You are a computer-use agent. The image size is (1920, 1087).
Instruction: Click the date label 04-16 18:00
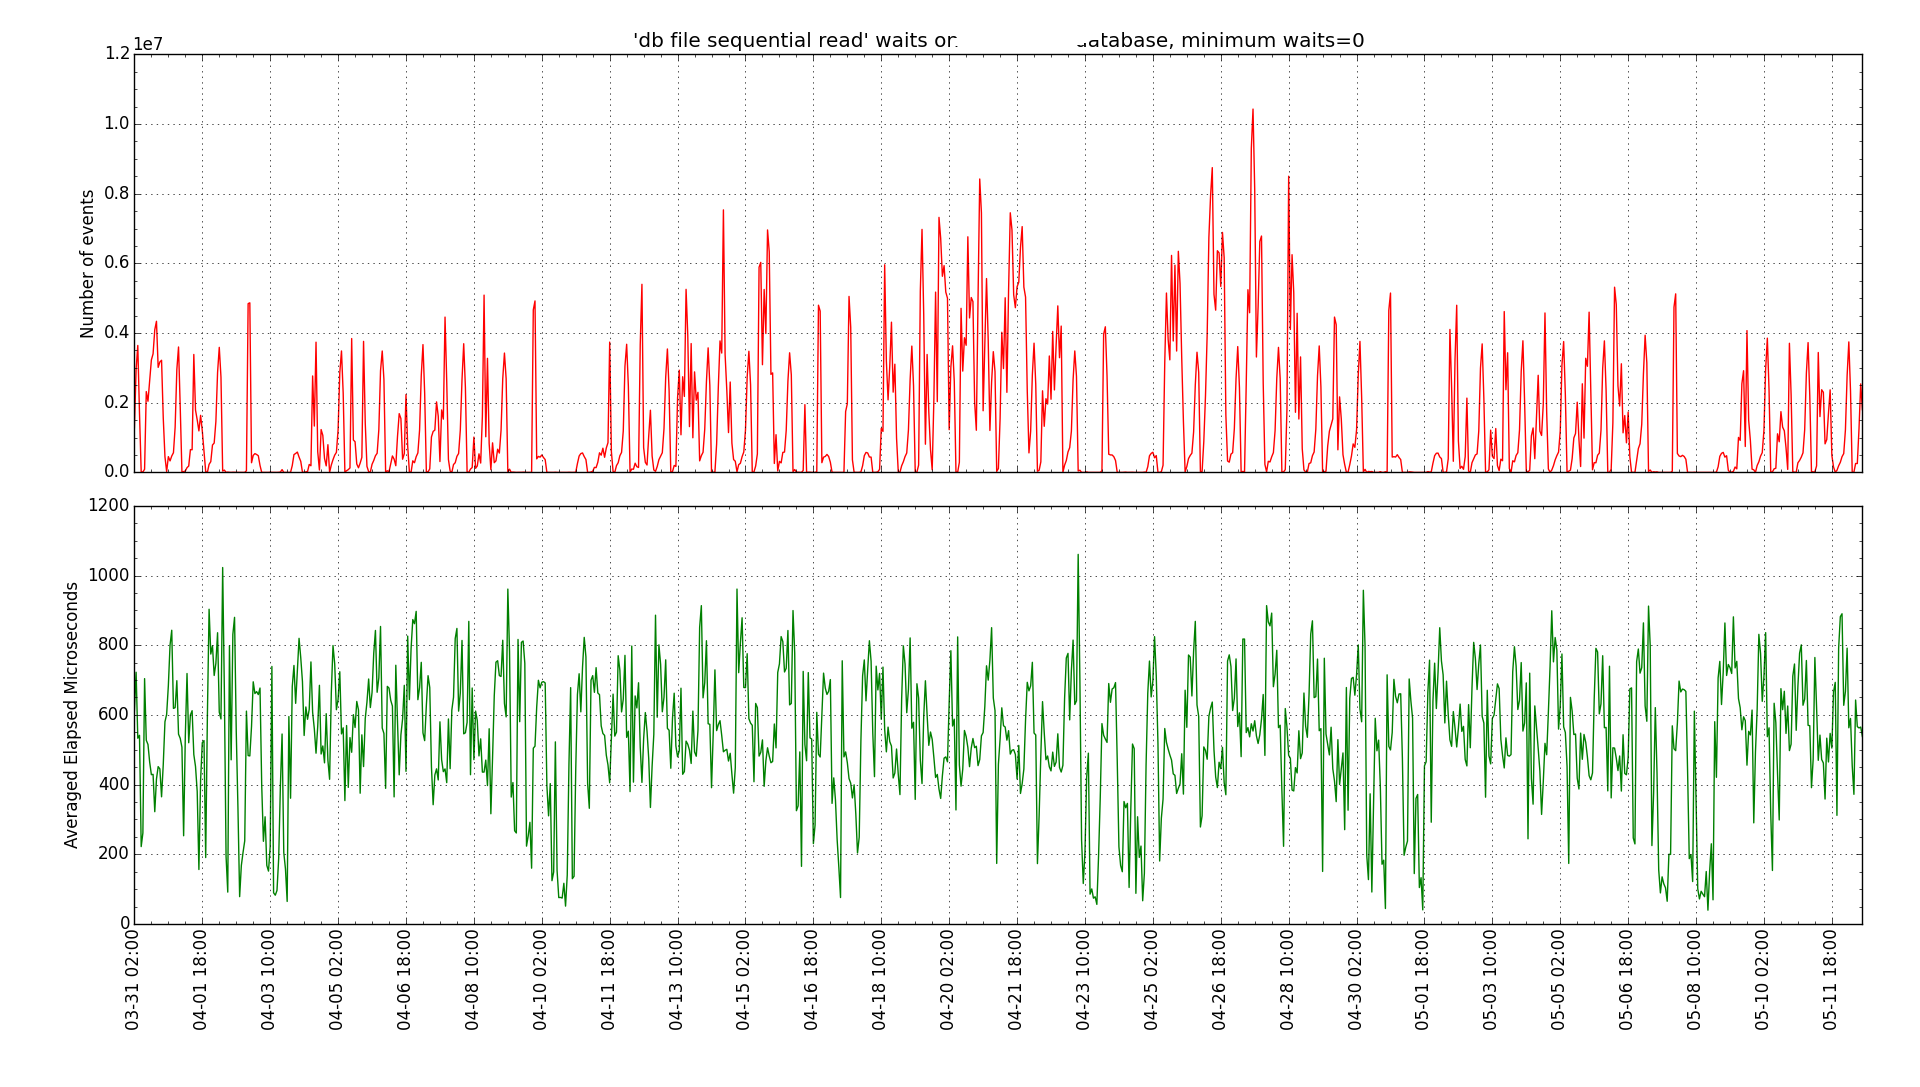pyautogui.click(x=811, y=980)
